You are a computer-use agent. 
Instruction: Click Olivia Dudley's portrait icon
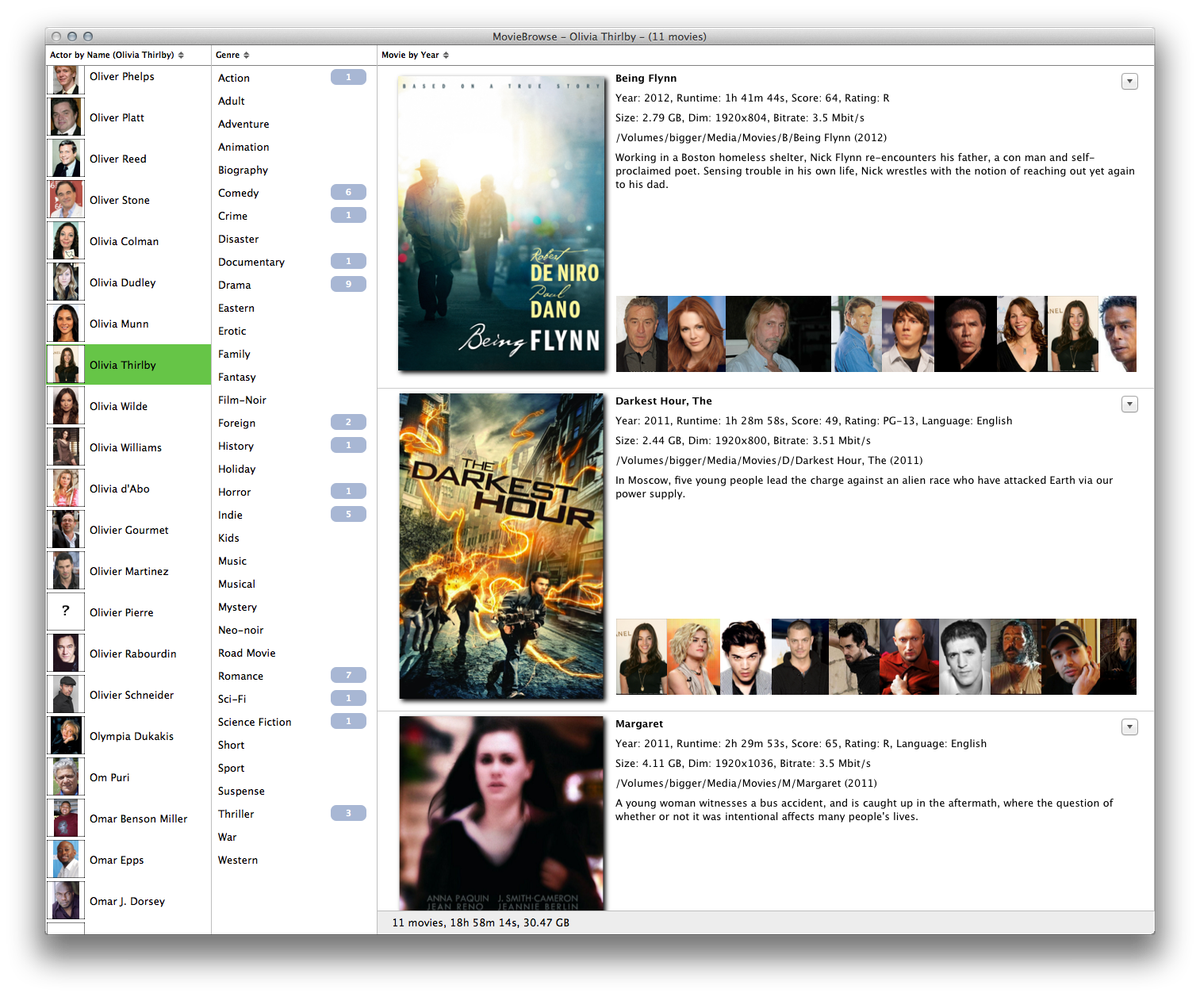(64, 281)
